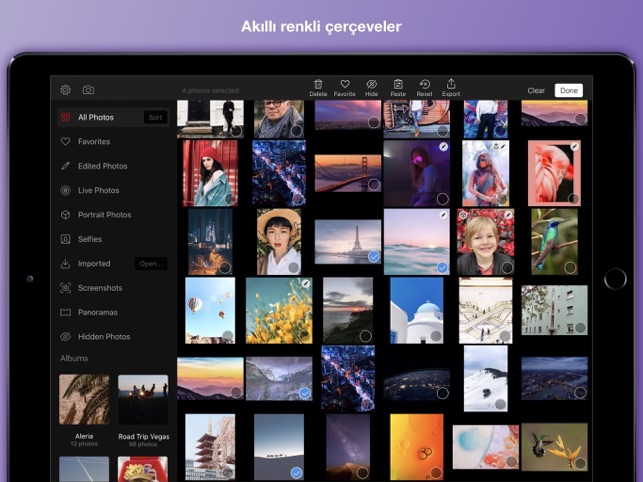Switch to Portrait Photos category
Screen dimensions: 643x482
coord(105,215)
